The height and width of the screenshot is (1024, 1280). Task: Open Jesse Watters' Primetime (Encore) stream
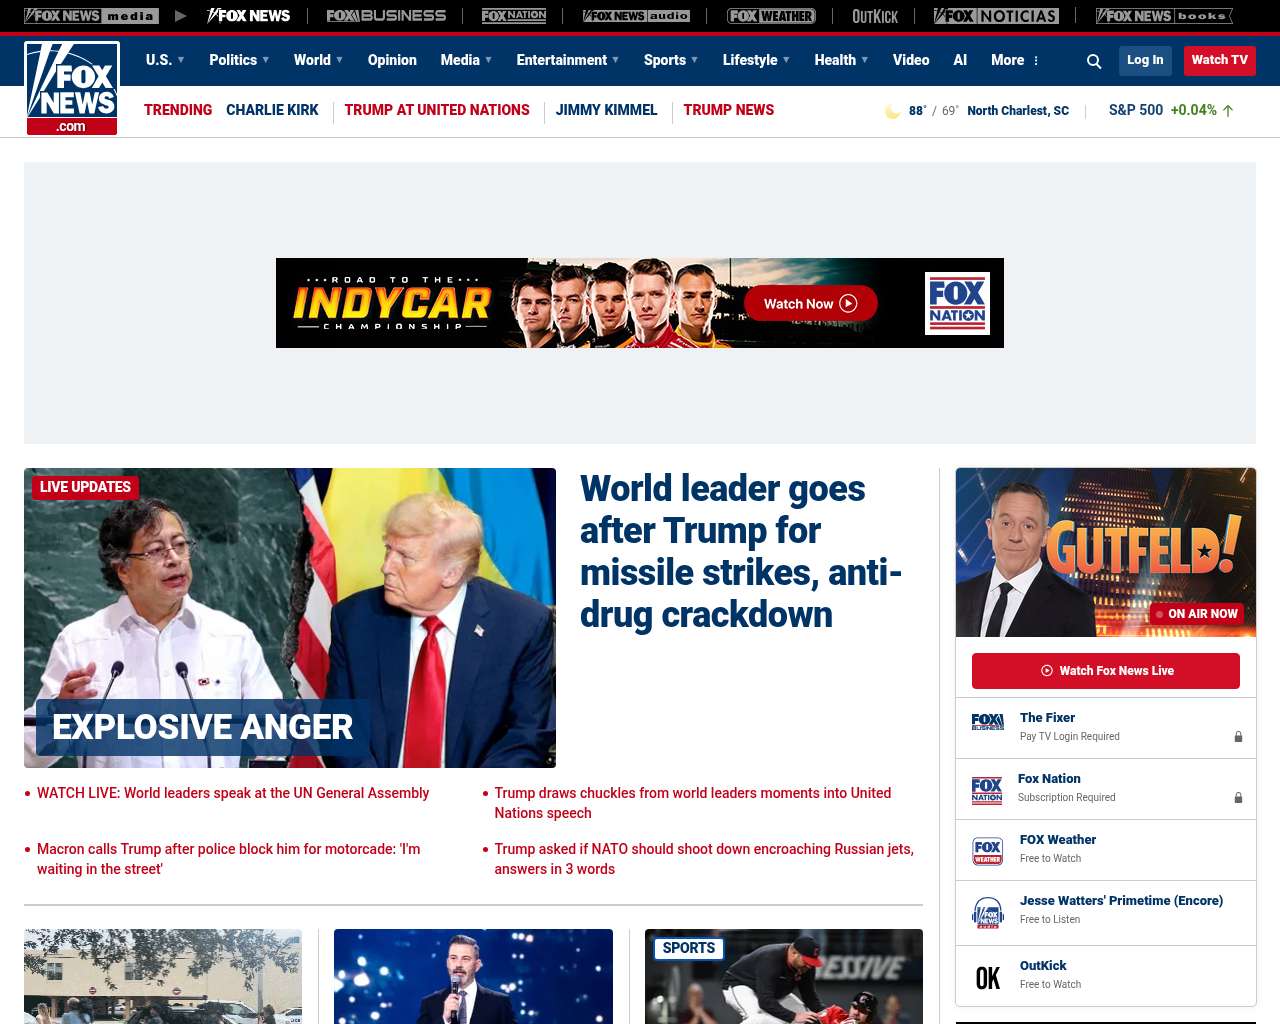(x=1106, y=913)
